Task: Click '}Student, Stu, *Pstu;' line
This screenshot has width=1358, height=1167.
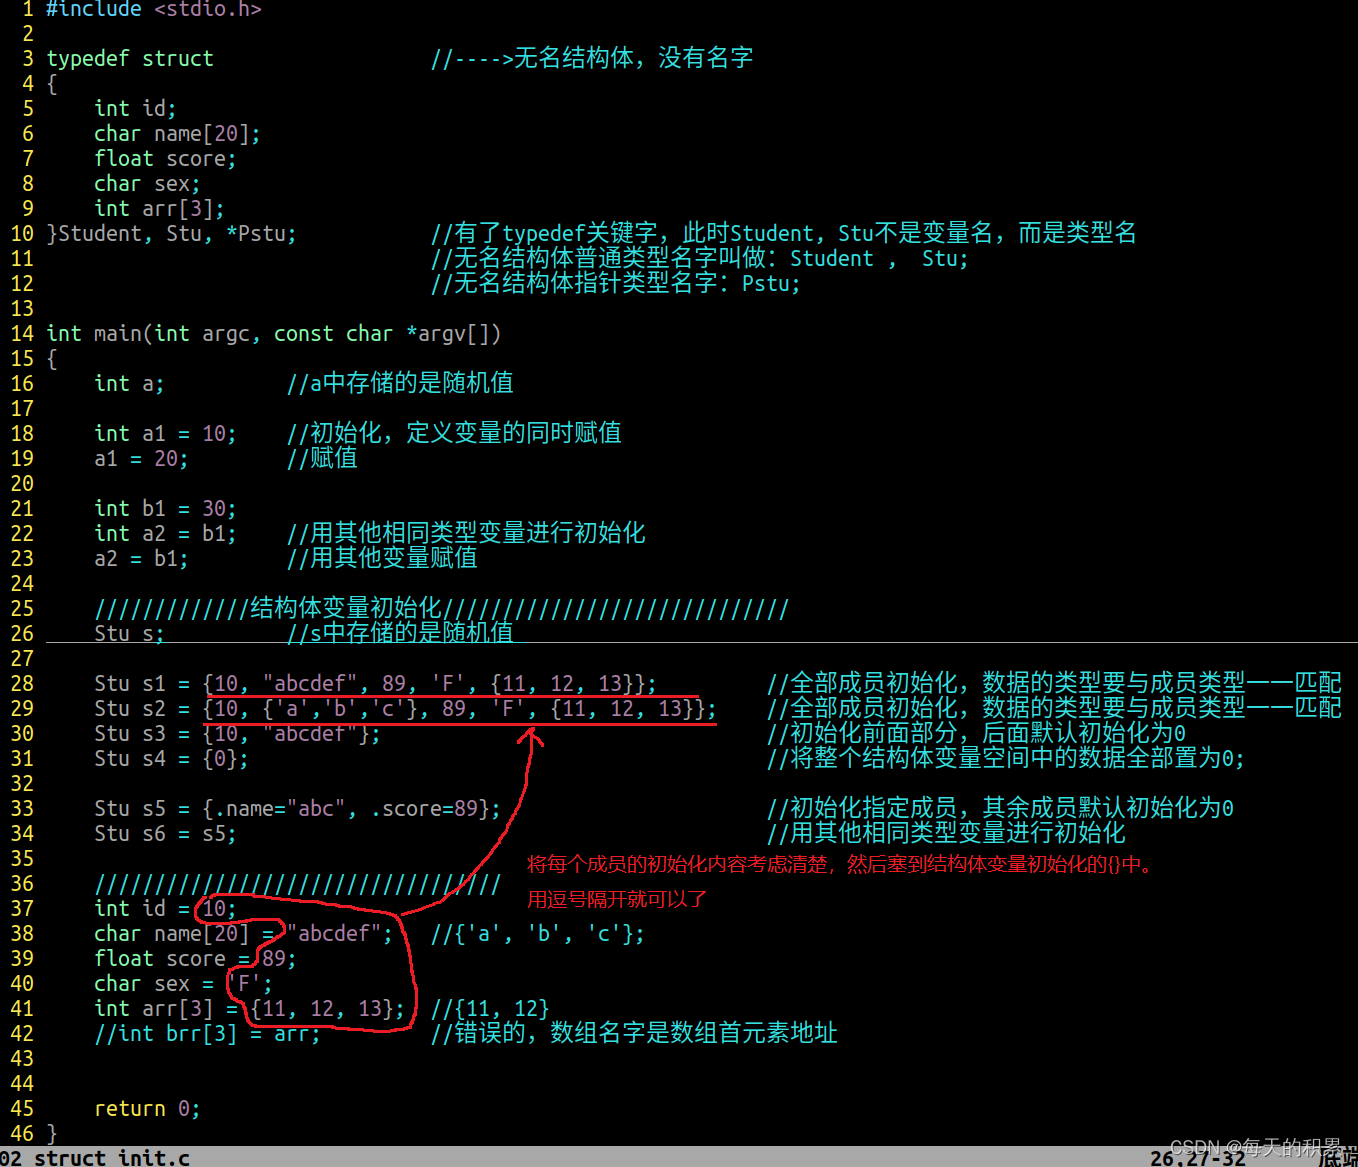Action: 171,234
